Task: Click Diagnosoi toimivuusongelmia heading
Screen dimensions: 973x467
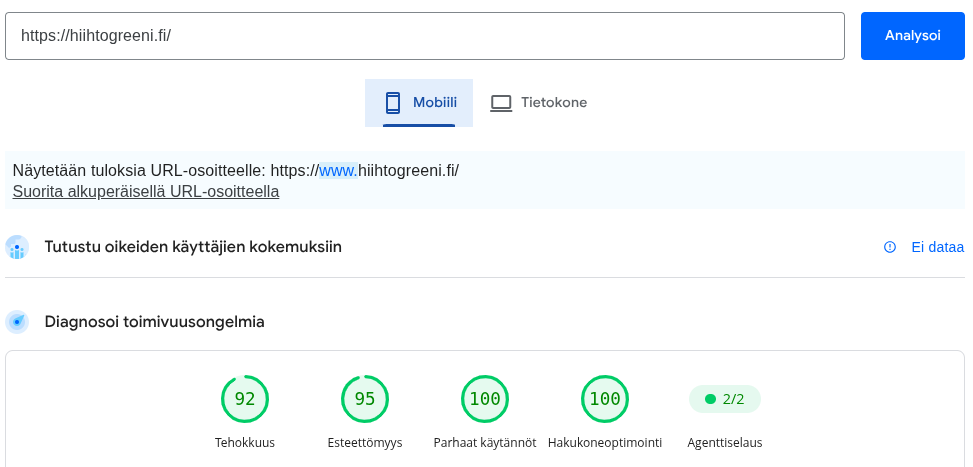Action: (155, 322)
